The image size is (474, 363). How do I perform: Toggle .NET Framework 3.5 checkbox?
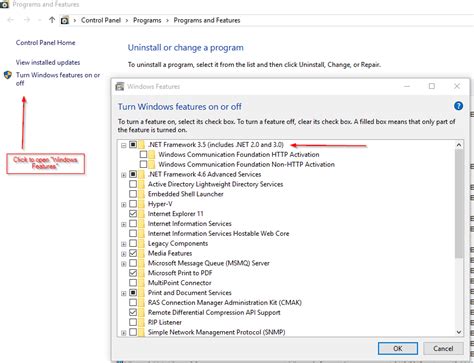pos(133,145)
